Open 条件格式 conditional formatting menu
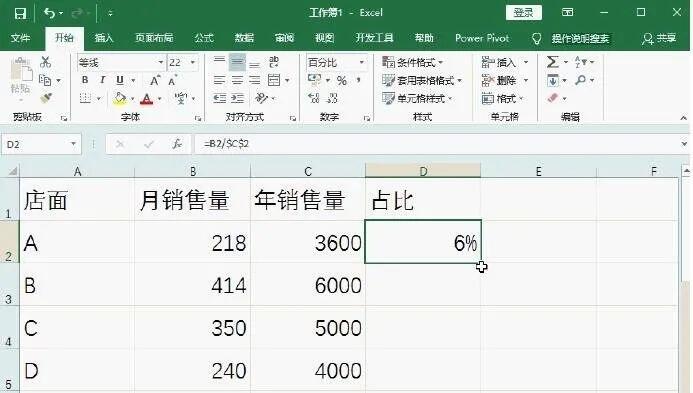 click(412, 62)
